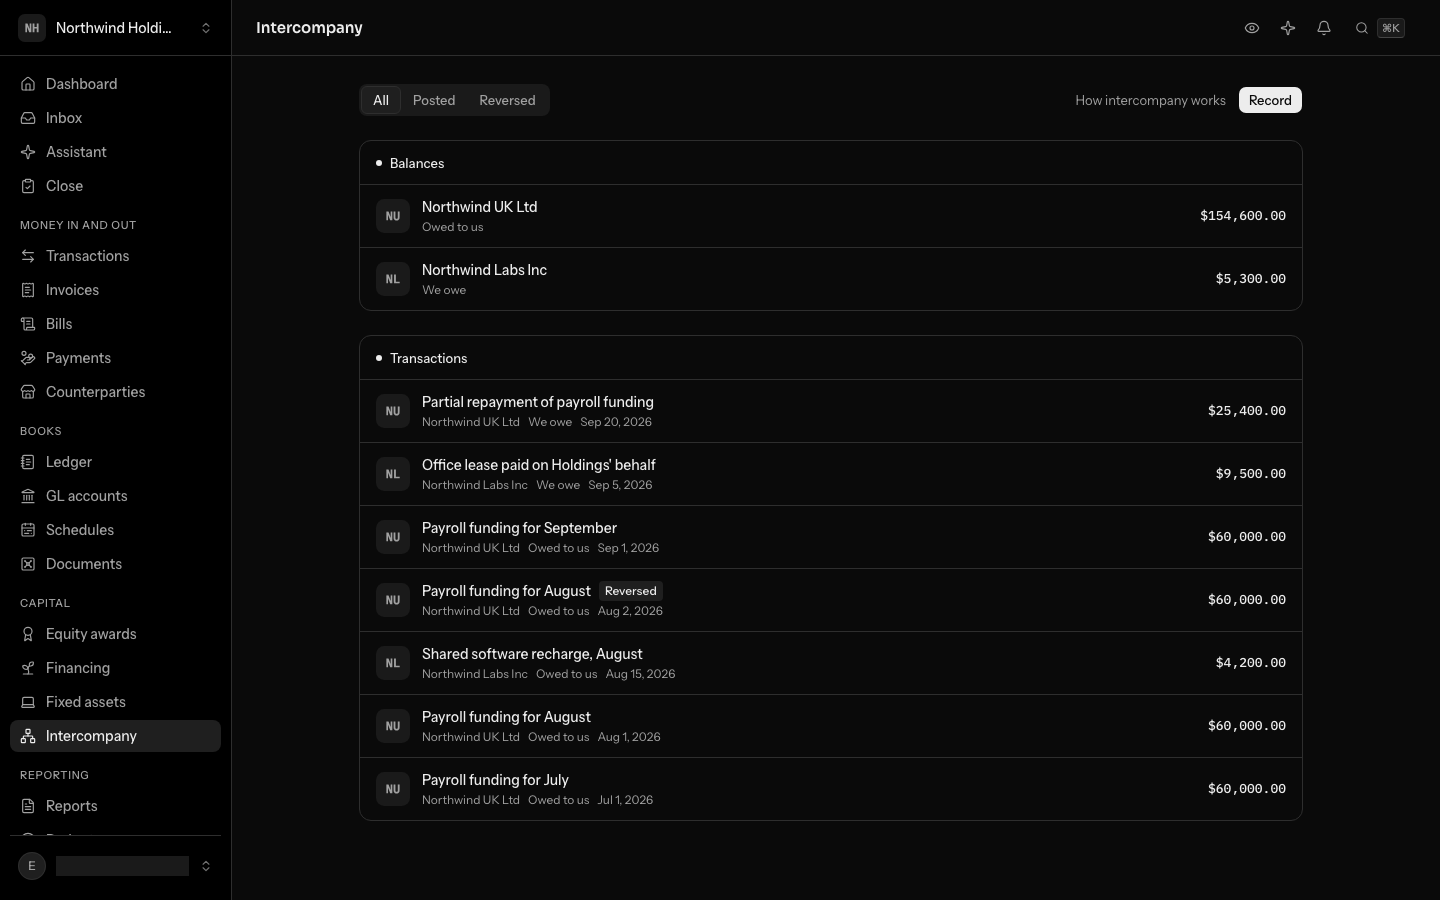Image resolution: width=1440 pixels, height=900 pixels.
Task: Open the Inbox tray icon
Action: point(28,118)
